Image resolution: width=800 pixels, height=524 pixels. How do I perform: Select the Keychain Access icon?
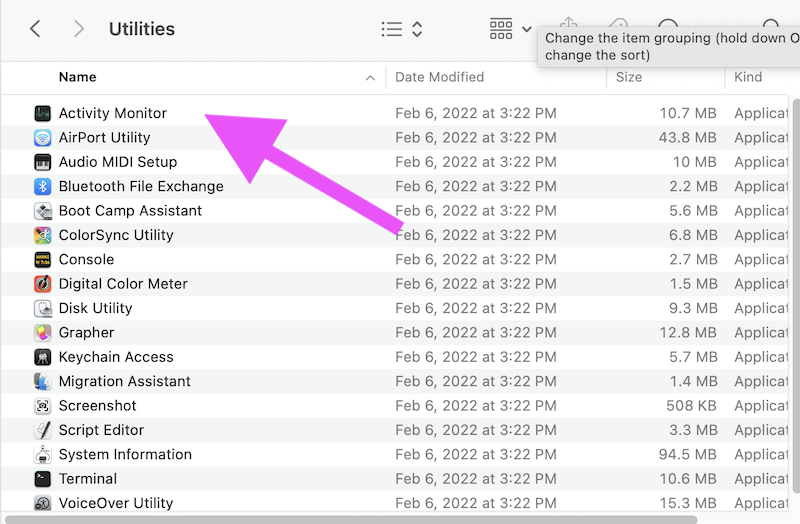point(42,357)
